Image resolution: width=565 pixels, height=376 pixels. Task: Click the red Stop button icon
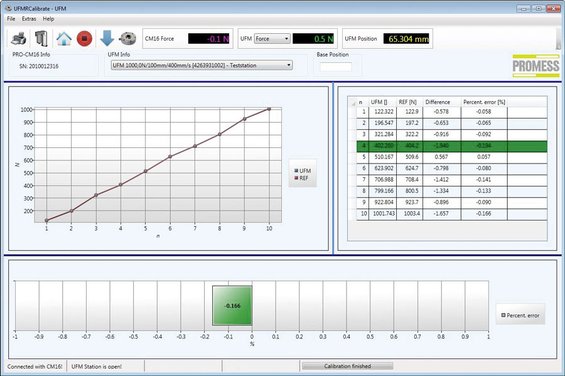coord(84,39)
